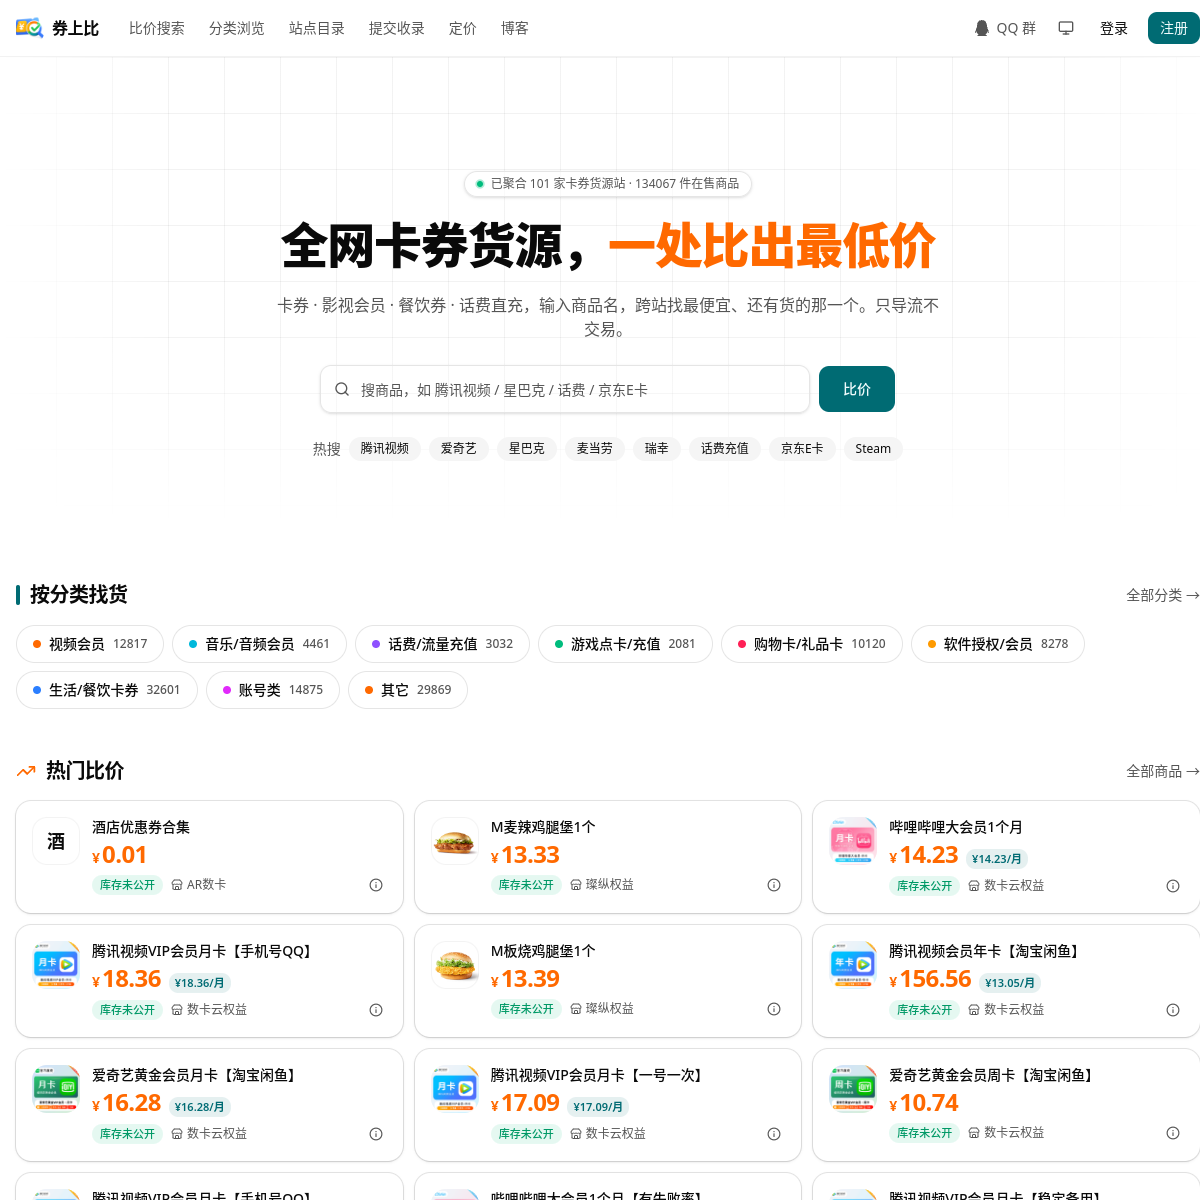Click the pink 月卡 image of 哔哩哔哩大会员
The image size is (1200, 1200).
point(853,841)
